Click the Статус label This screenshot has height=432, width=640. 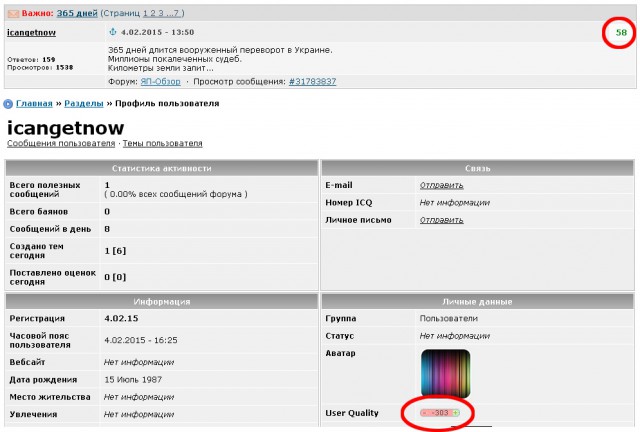click(340, 336)
